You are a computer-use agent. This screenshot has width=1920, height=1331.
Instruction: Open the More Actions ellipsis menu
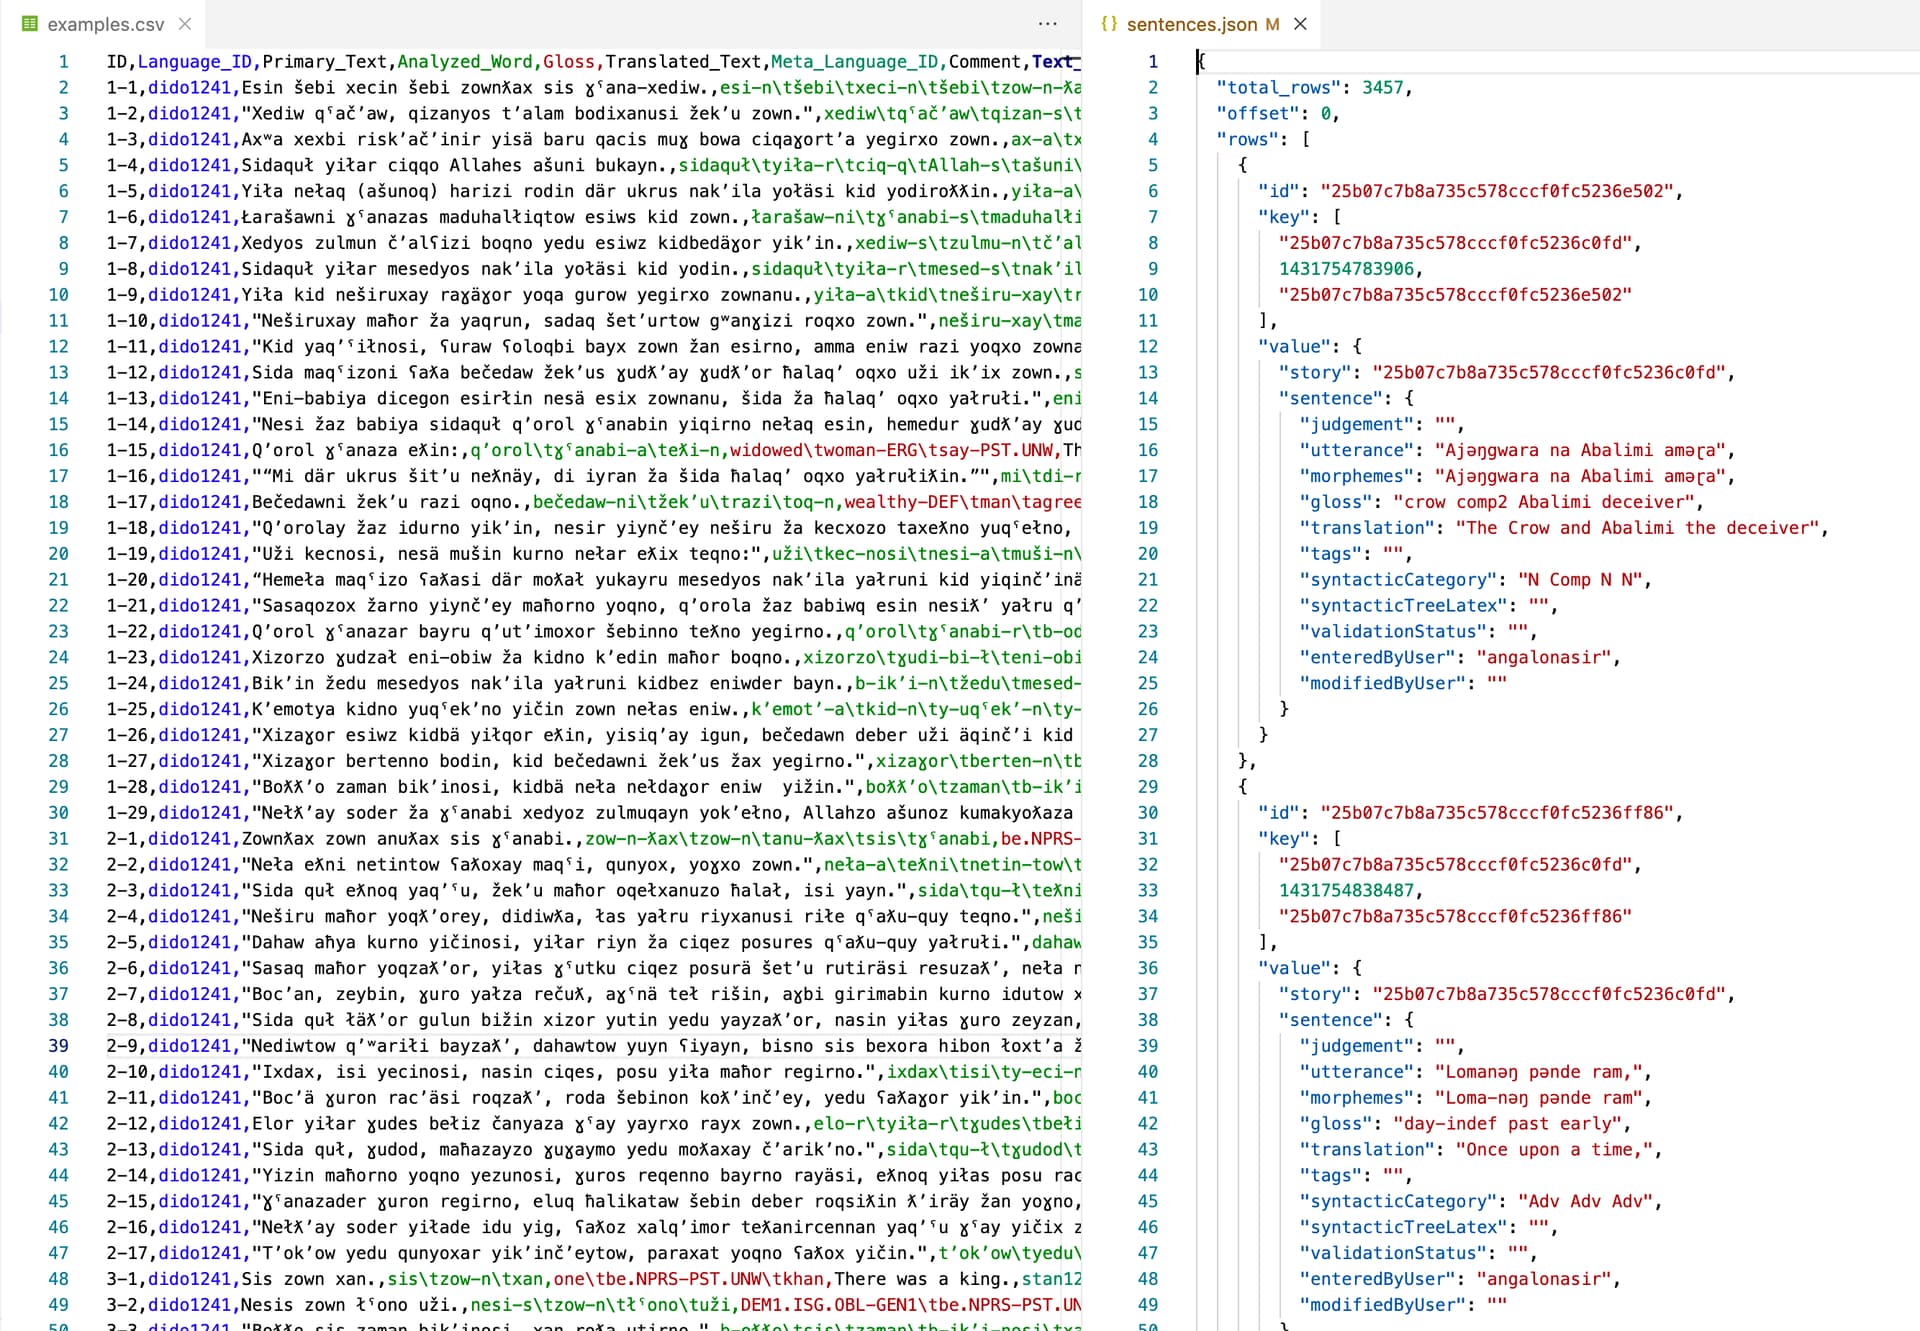click(1047, 24)
